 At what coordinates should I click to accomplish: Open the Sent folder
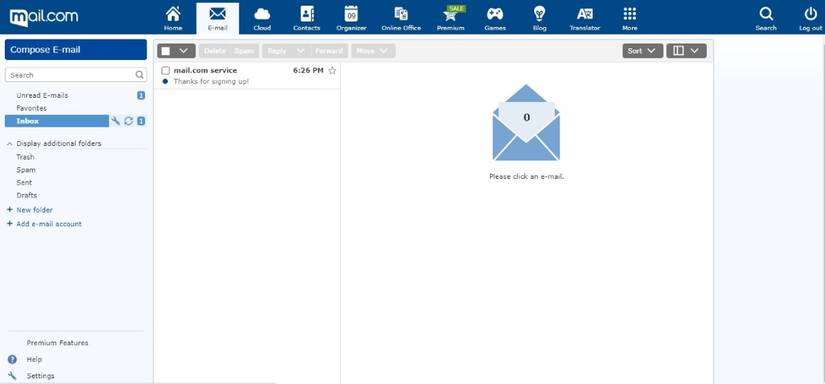(x=24, y=183)
